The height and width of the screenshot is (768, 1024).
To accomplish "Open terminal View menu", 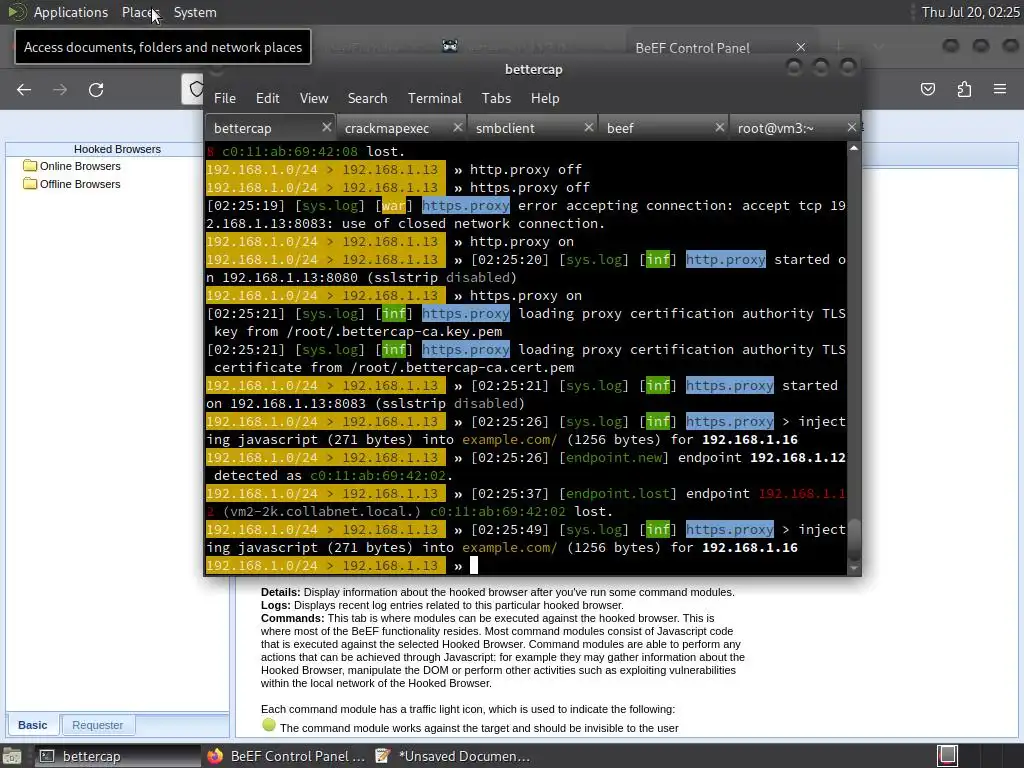I will (x=314, y=98).
